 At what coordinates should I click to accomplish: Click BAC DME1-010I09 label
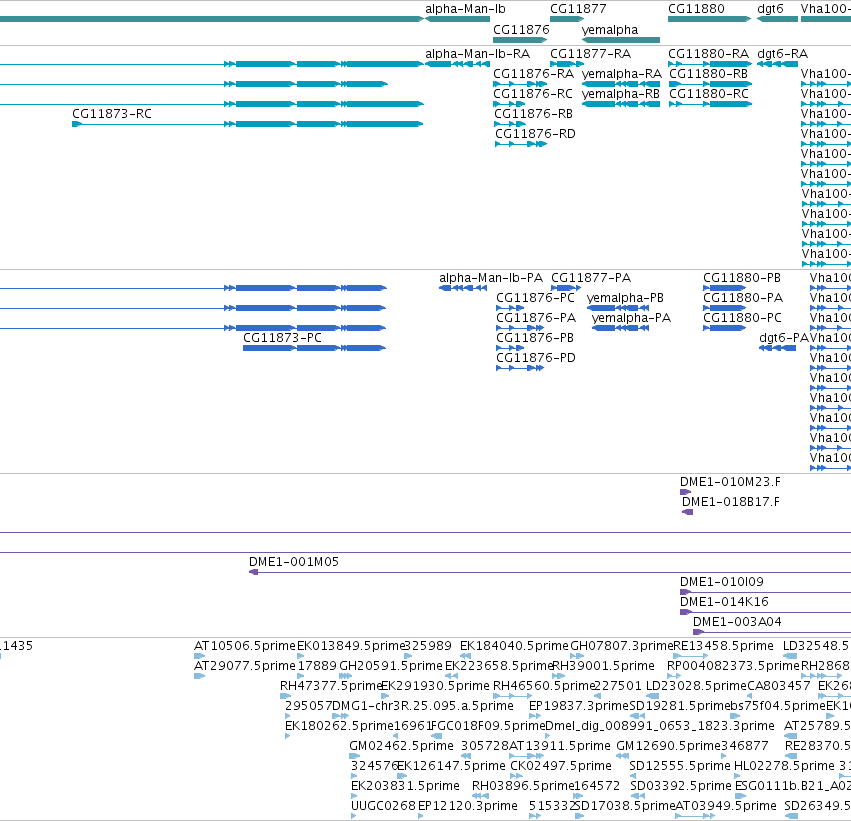click(x=722, y=582)
